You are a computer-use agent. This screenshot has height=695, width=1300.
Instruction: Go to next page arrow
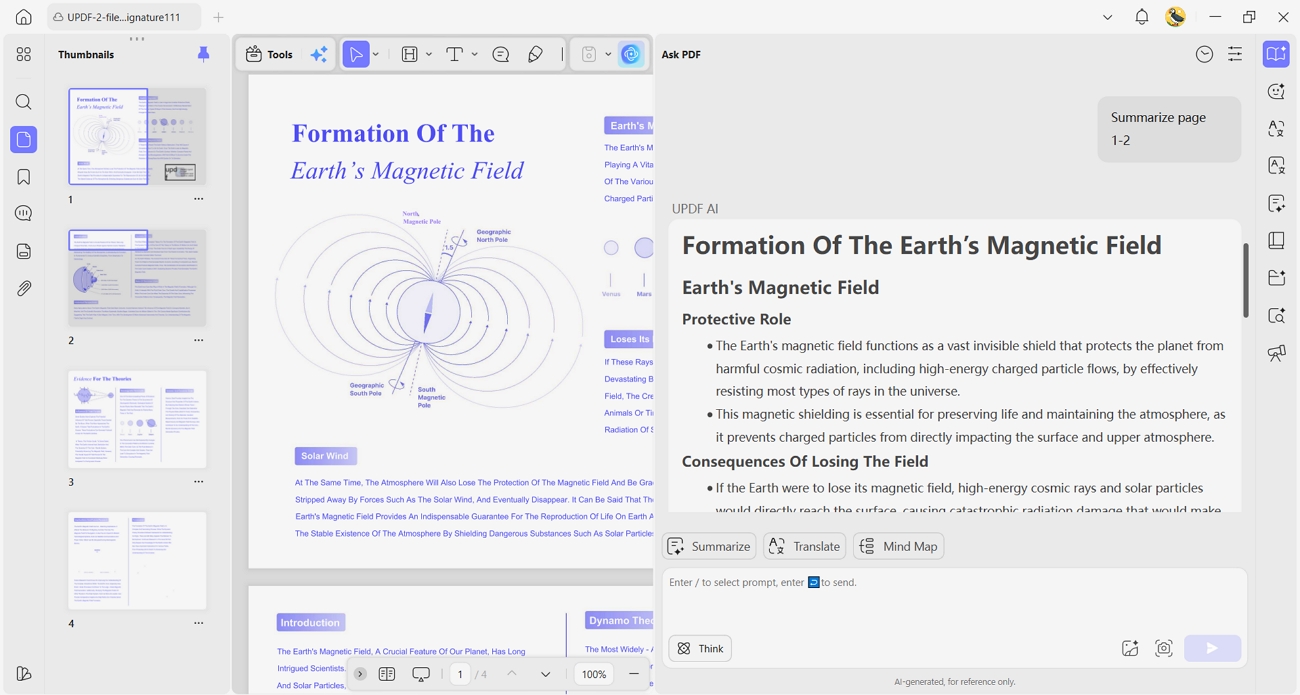click(545, 674)
